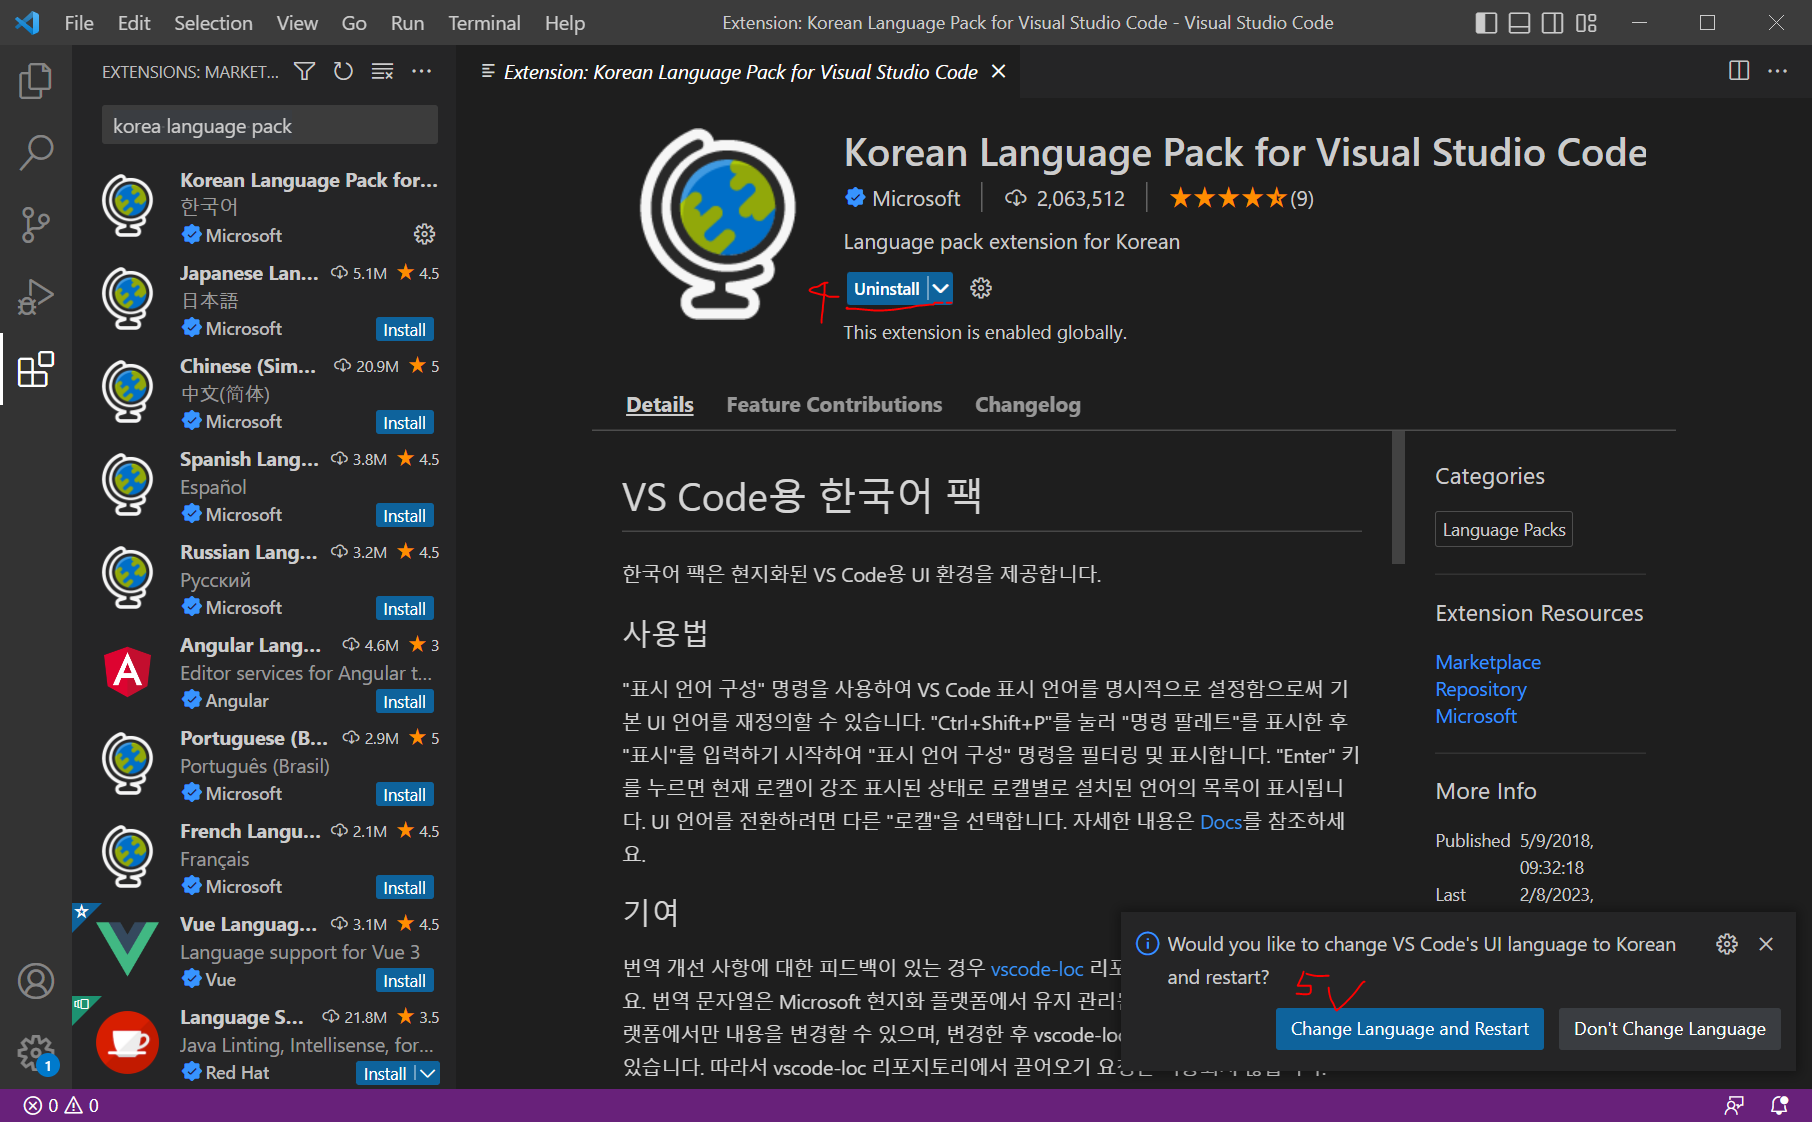Install Chinese (Simplified) Language Pack
The height and width of the screenshot is (1122, 1812).
pyautogui.click(x=404, y=422)
